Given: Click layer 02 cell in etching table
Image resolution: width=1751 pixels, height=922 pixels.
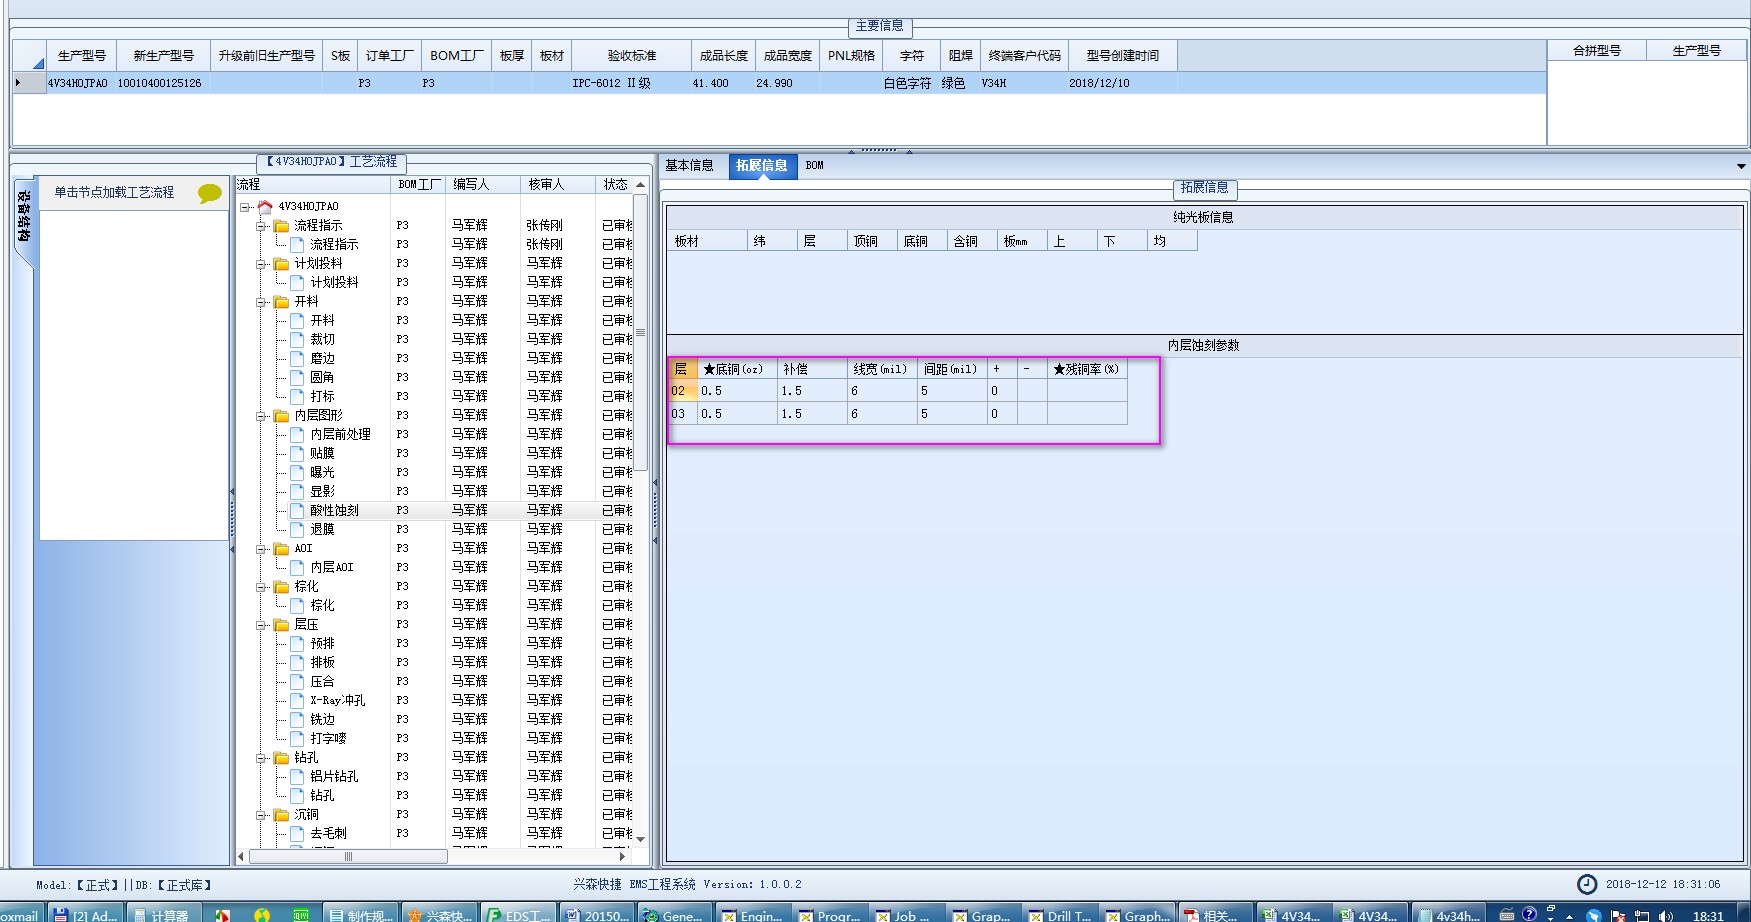Looking at the screenshot, I should click(682, 391).
